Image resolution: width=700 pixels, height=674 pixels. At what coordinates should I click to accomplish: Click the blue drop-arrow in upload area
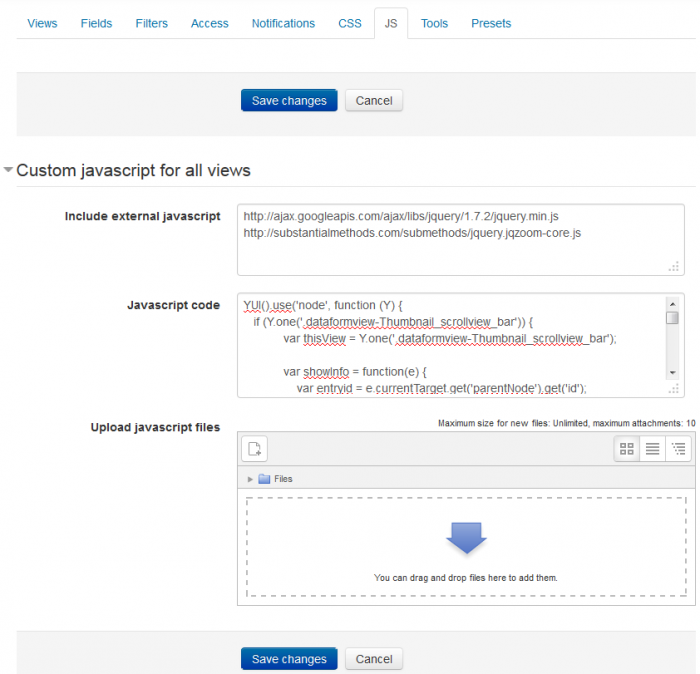[465, 538]
